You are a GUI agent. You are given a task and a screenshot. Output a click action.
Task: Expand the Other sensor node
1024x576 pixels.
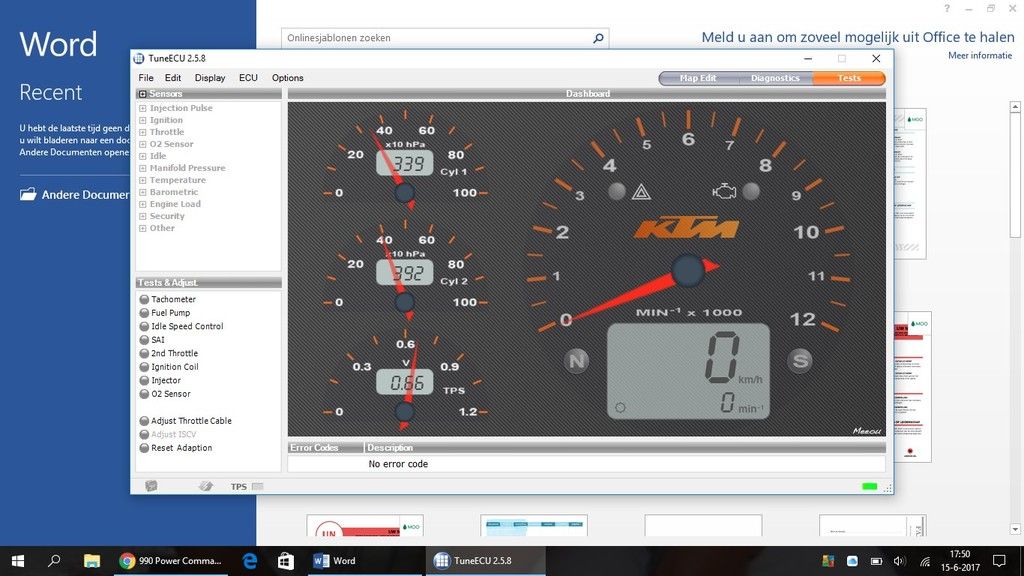tap(142, 229)
